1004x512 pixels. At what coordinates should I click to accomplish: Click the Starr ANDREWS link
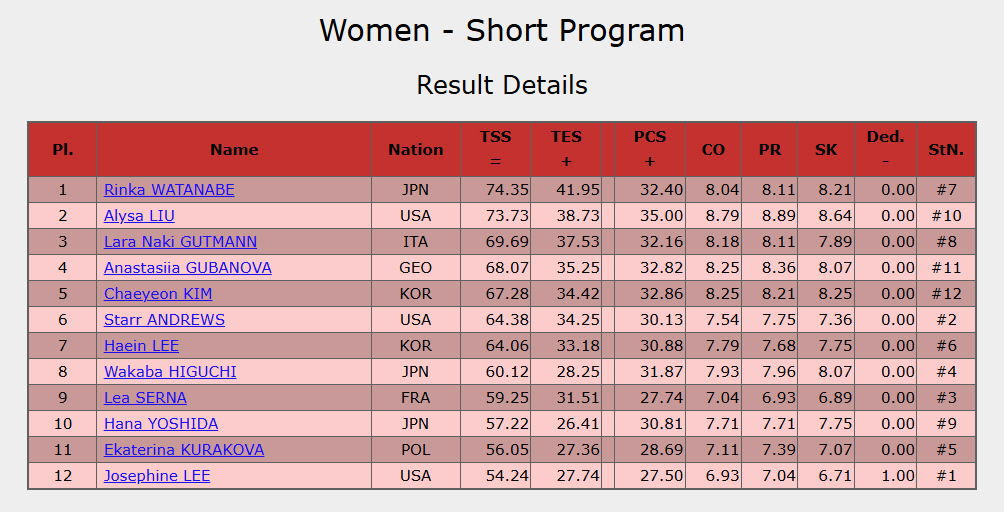(x=164, y=320)
